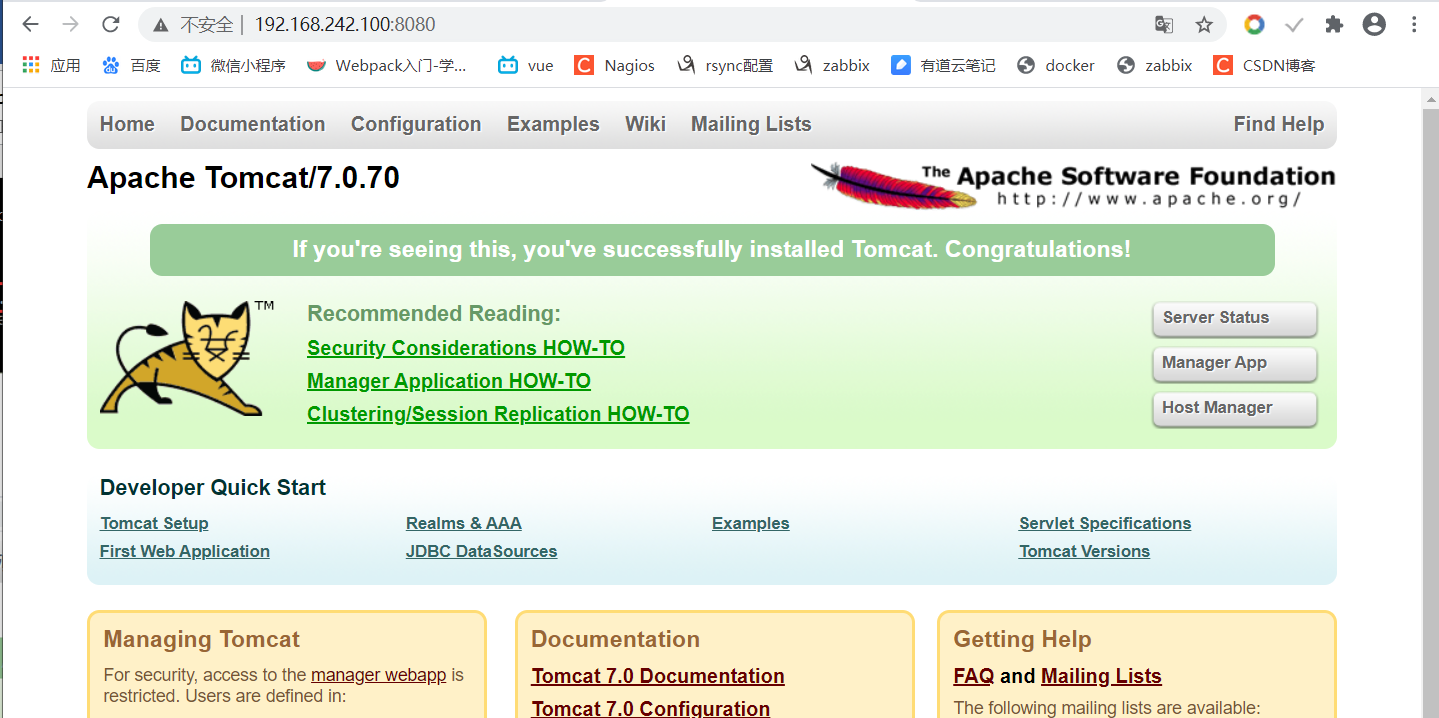Viewport: 1439px width, 718px height.
Task: Click the not-secure warning triangle icon
Action: [x=161, y=25]
